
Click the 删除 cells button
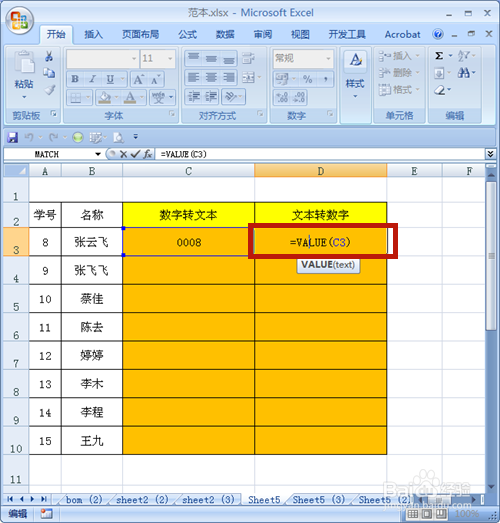(x=399, y=72)
